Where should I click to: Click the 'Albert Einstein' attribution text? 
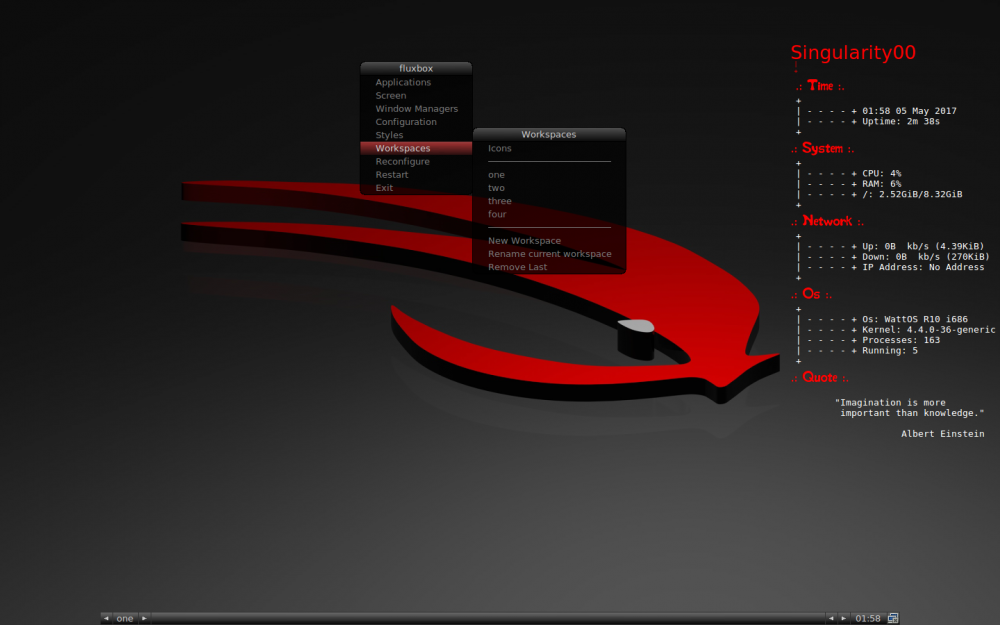tap(943, 434)
